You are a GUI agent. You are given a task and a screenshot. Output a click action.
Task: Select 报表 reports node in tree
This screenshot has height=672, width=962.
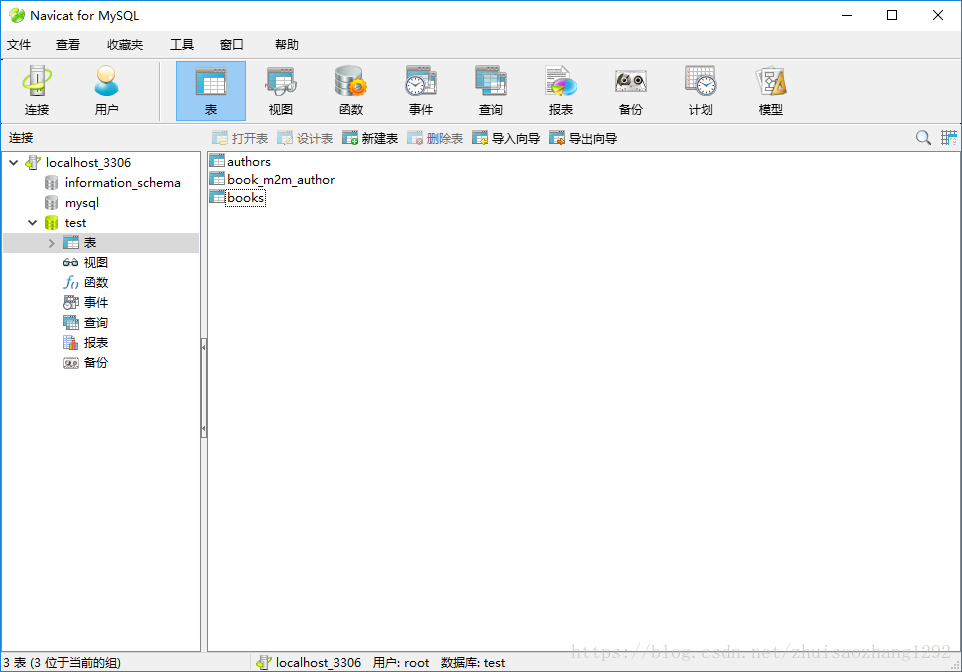tap(96, 342)
